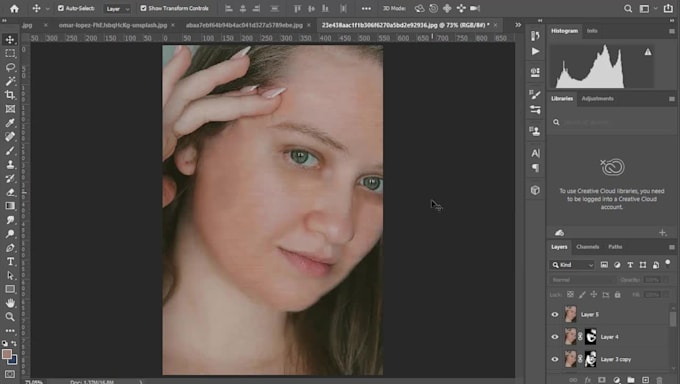Click the Libraries search field
The image size is (680, 384).
(611, 122)
